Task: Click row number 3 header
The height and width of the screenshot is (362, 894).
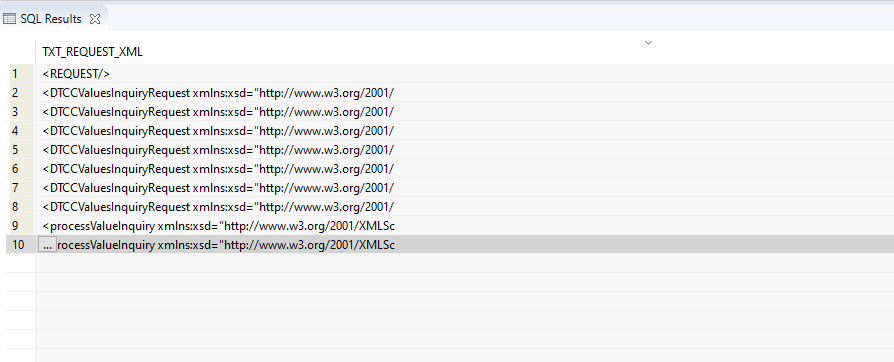Action: click(x=21, y=112)
